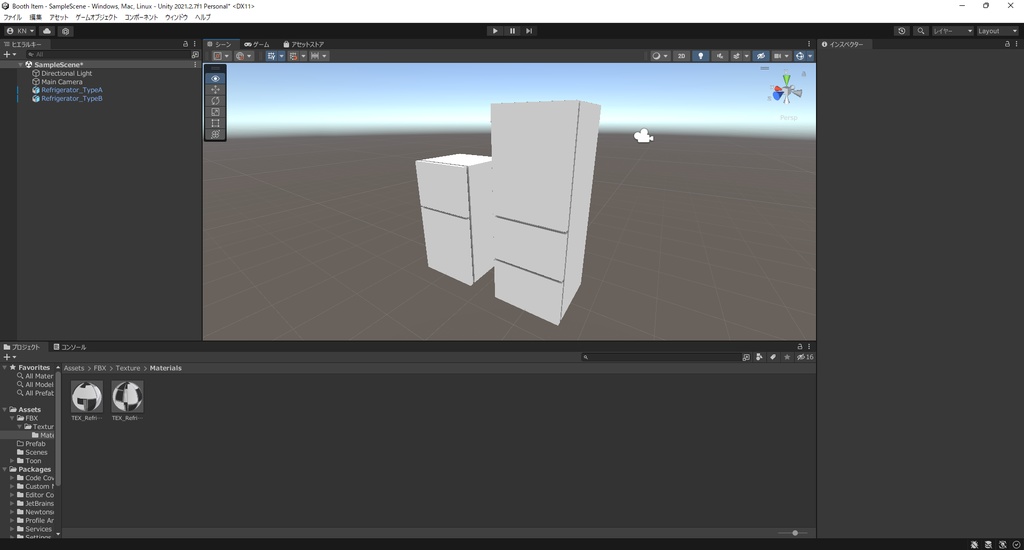1024x550 pixels.
Task: Select the combined Transform tool
Action: point(215,134)
